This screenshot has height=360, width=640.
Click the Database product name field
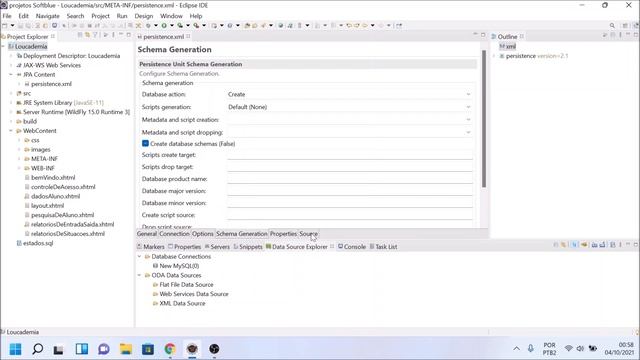pyautogui.click(x=350, y=179)
